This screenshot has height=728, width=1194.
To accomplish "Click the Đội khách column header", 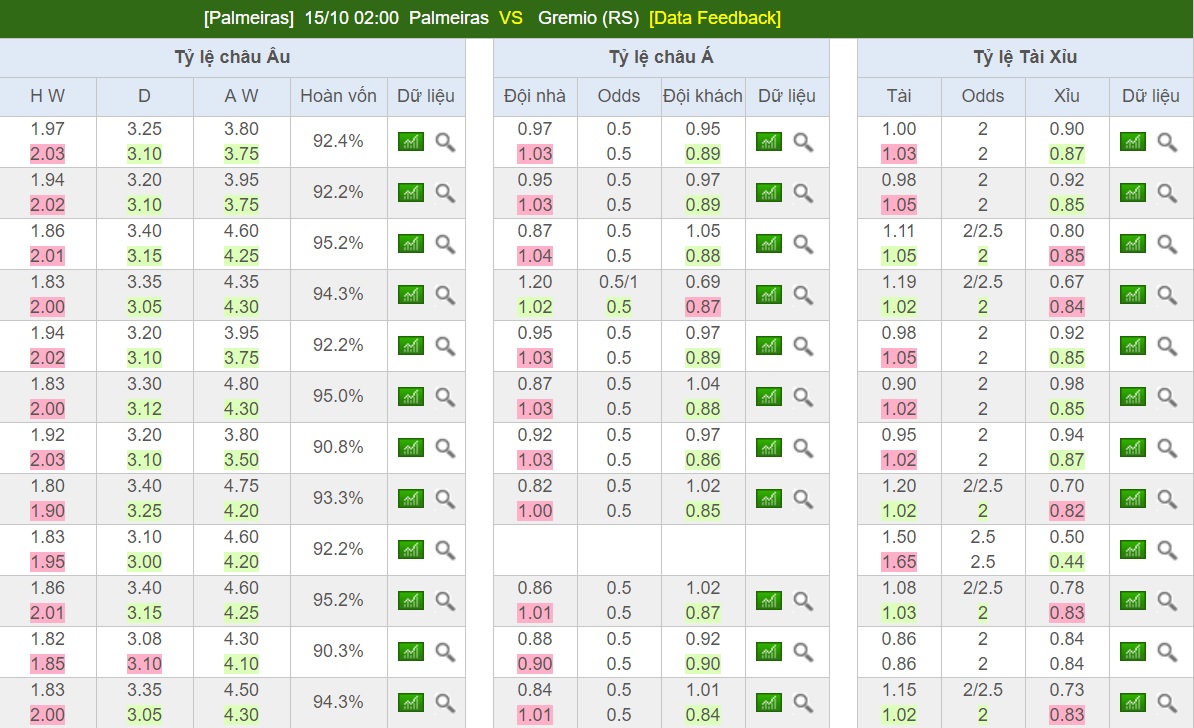I will pyautogui.click(x=702, y=96).
